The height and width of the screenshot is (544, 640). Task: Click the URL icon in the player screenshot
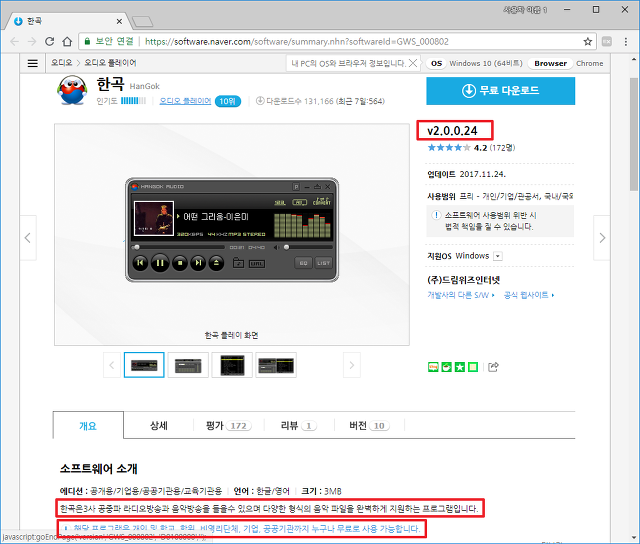click(x=257, y=264)
